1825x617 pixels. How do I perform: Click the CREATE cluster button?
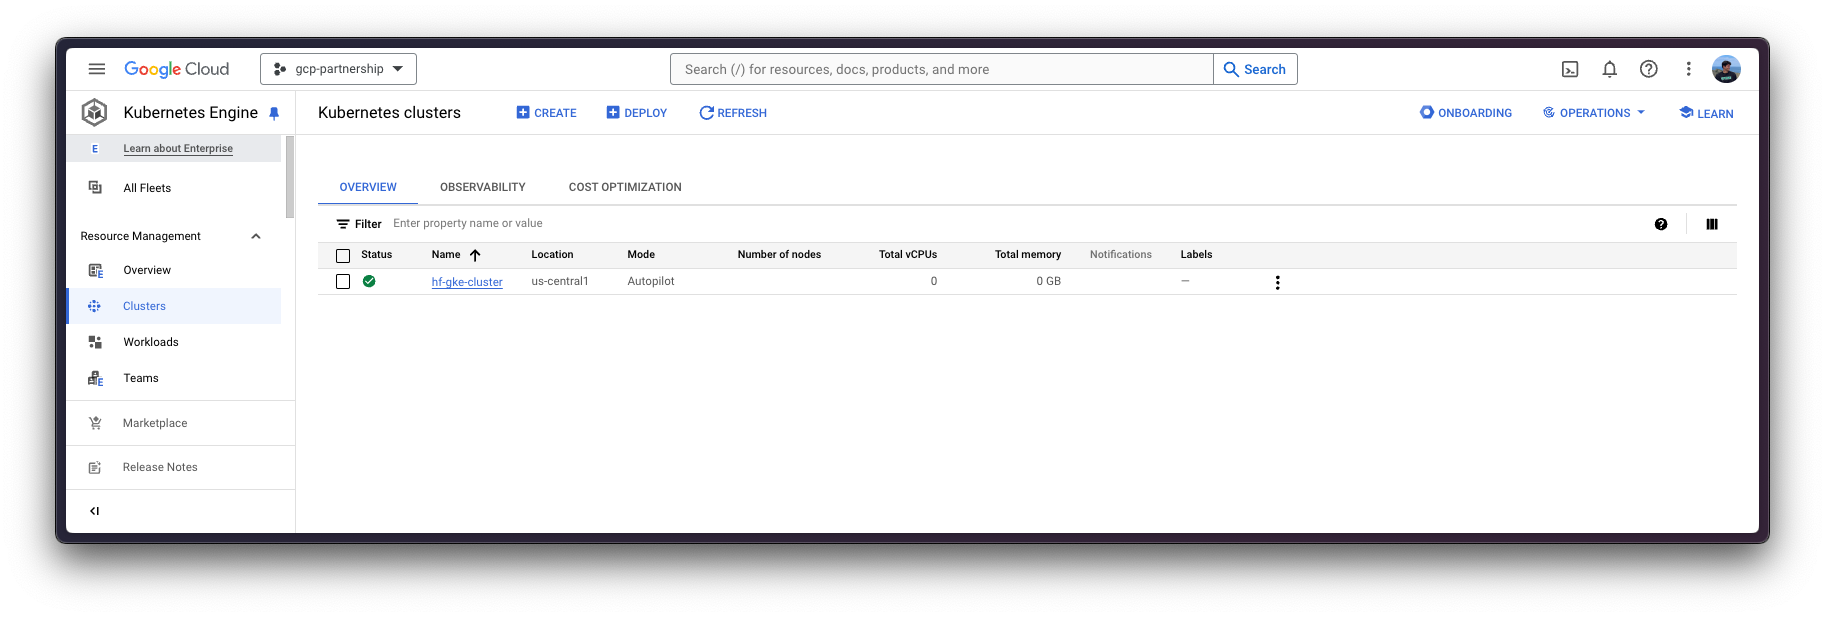(546, 113)
